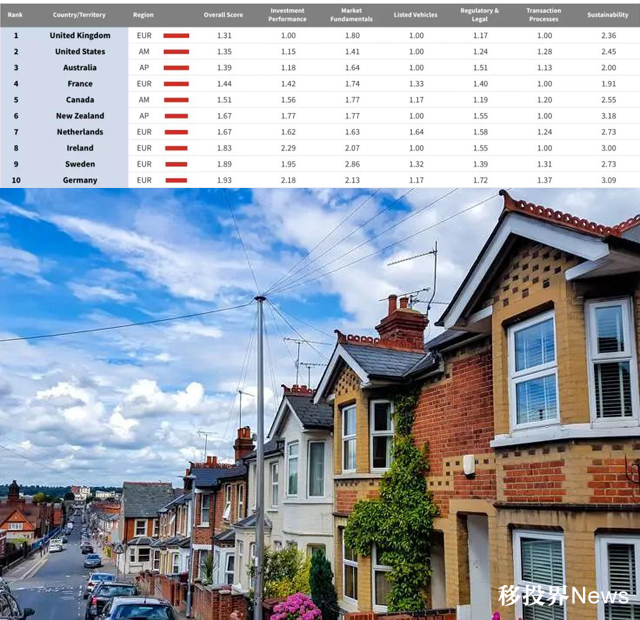
Task: Click United States sustainability value 2.45
Action: point(609,51)
